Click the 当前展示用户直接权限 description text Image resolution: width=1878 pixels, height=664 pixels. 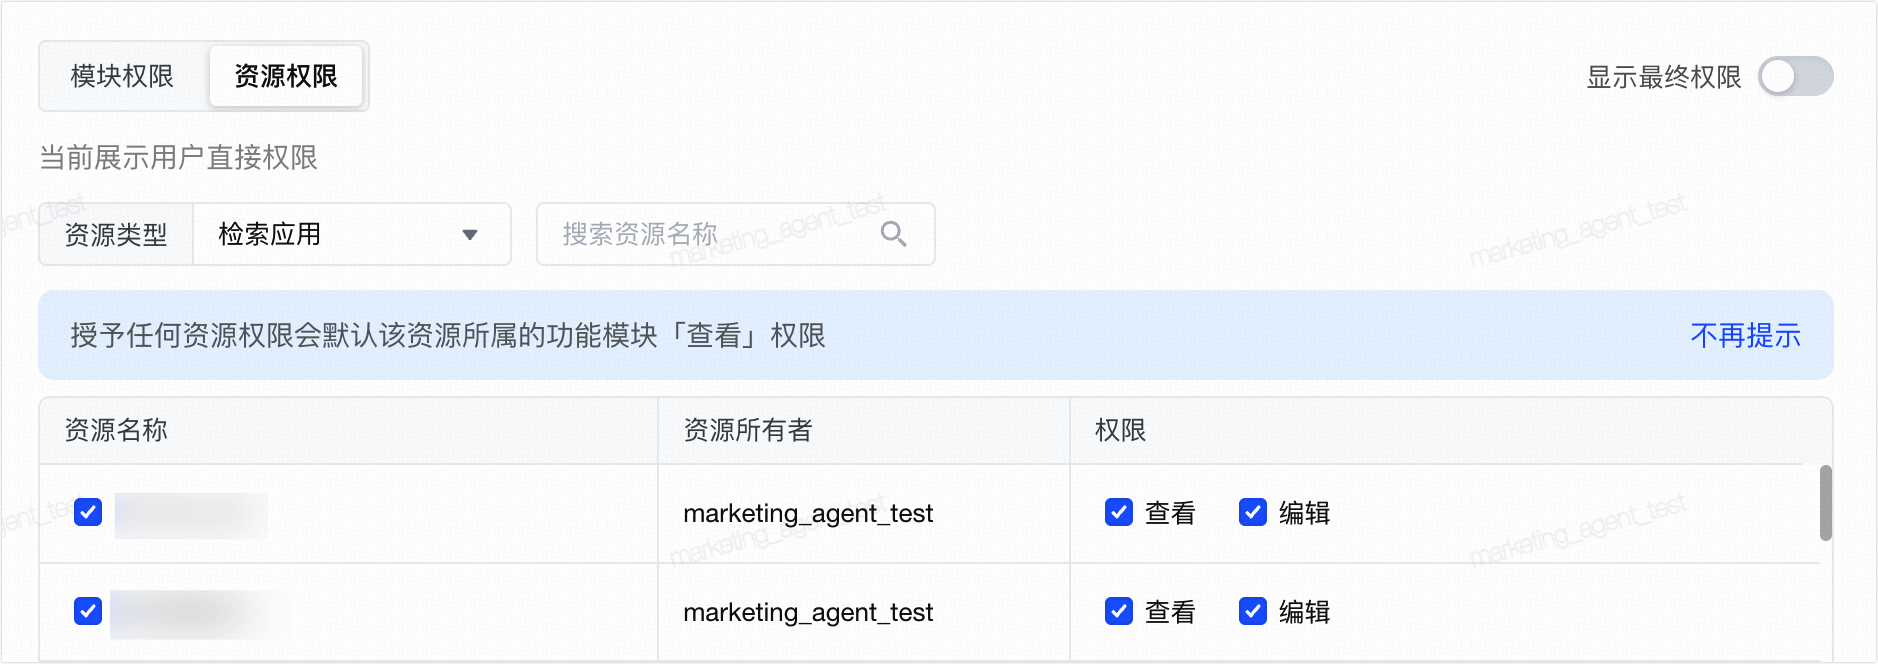(x=178, y=158)
